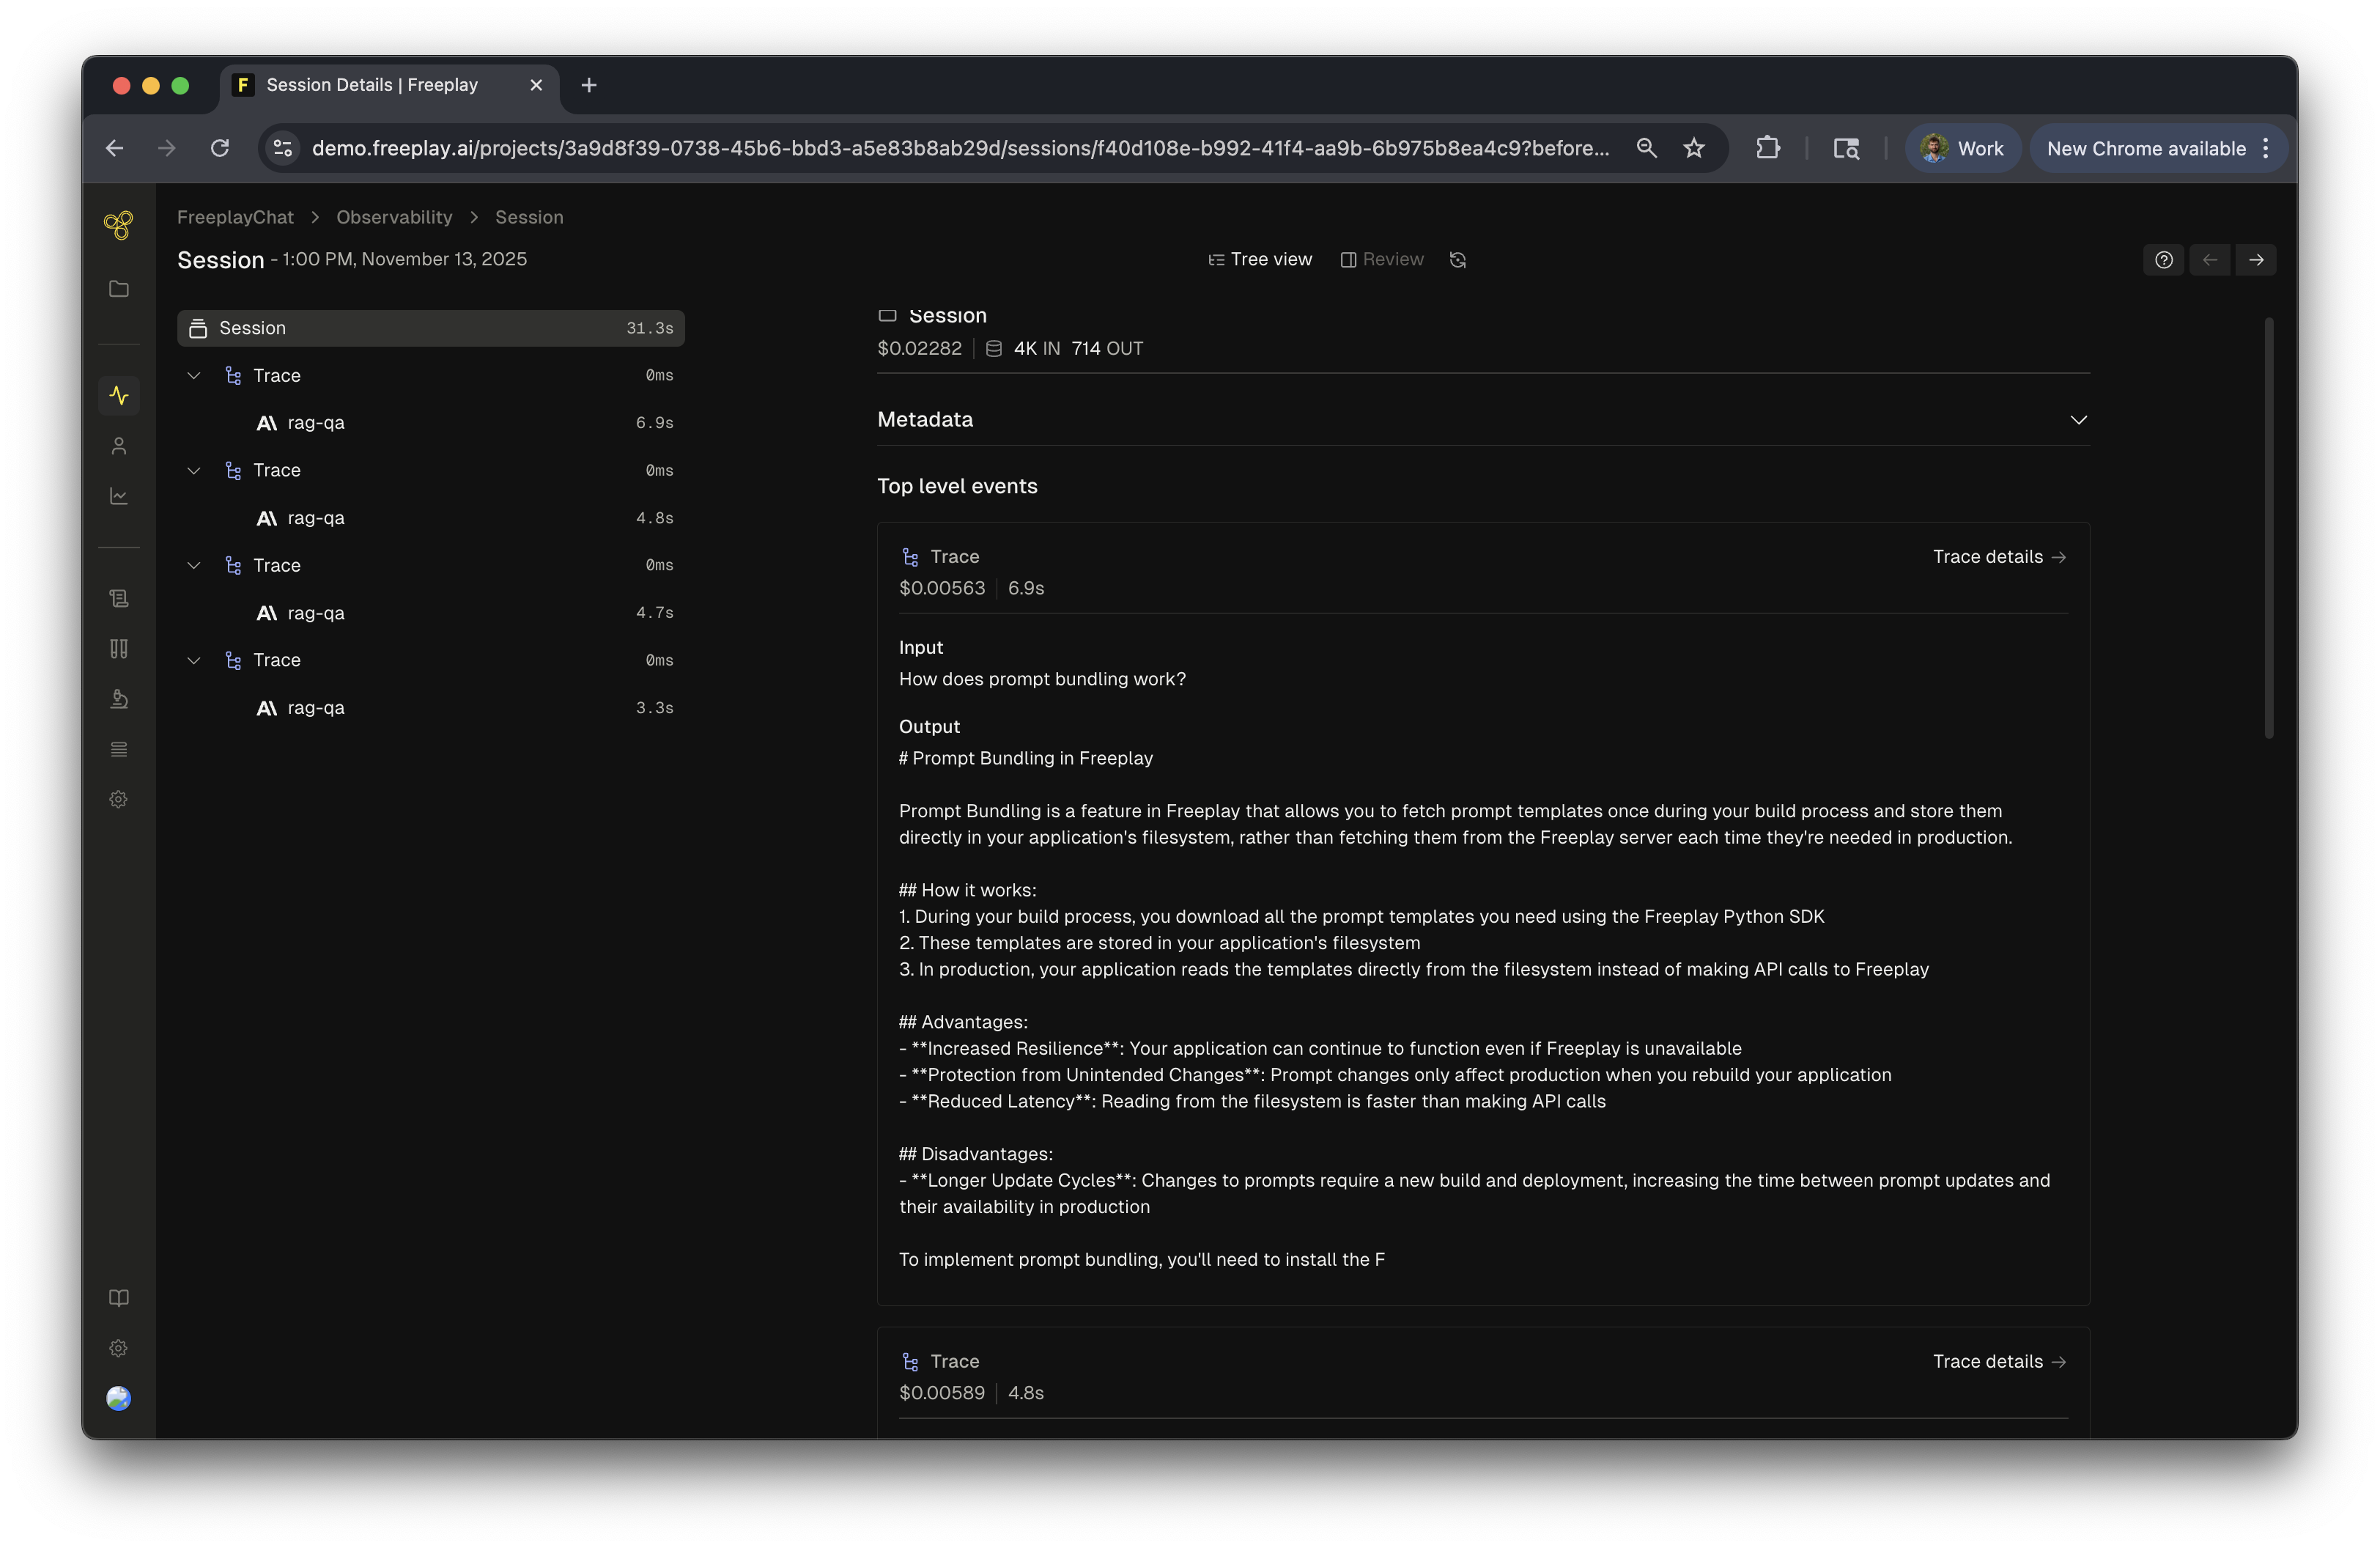Open the datasets icon in the sidebar
The width and height of the screenshot is (2380, 1548).
(118, 748)
